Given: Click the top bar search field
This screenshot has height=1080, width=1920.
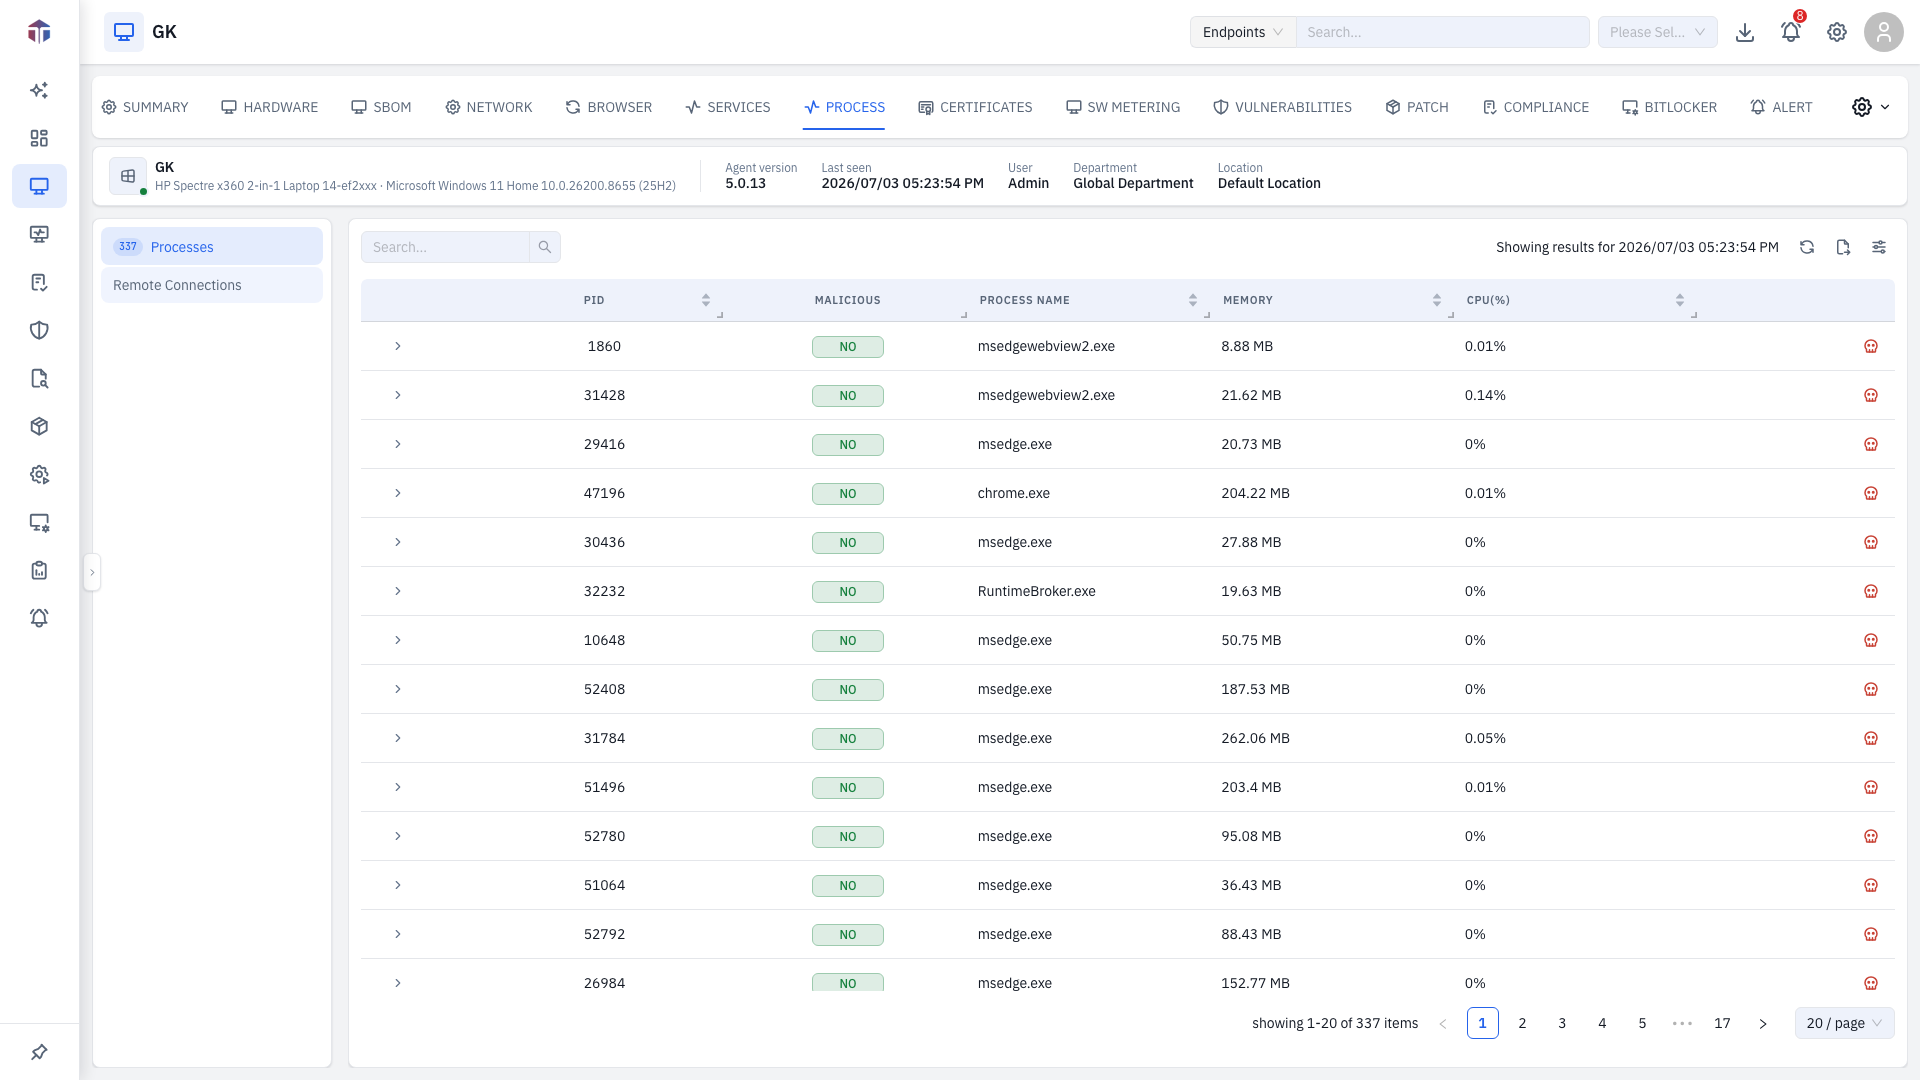Looking at the screenshot, I should [x=1442, y=32].
